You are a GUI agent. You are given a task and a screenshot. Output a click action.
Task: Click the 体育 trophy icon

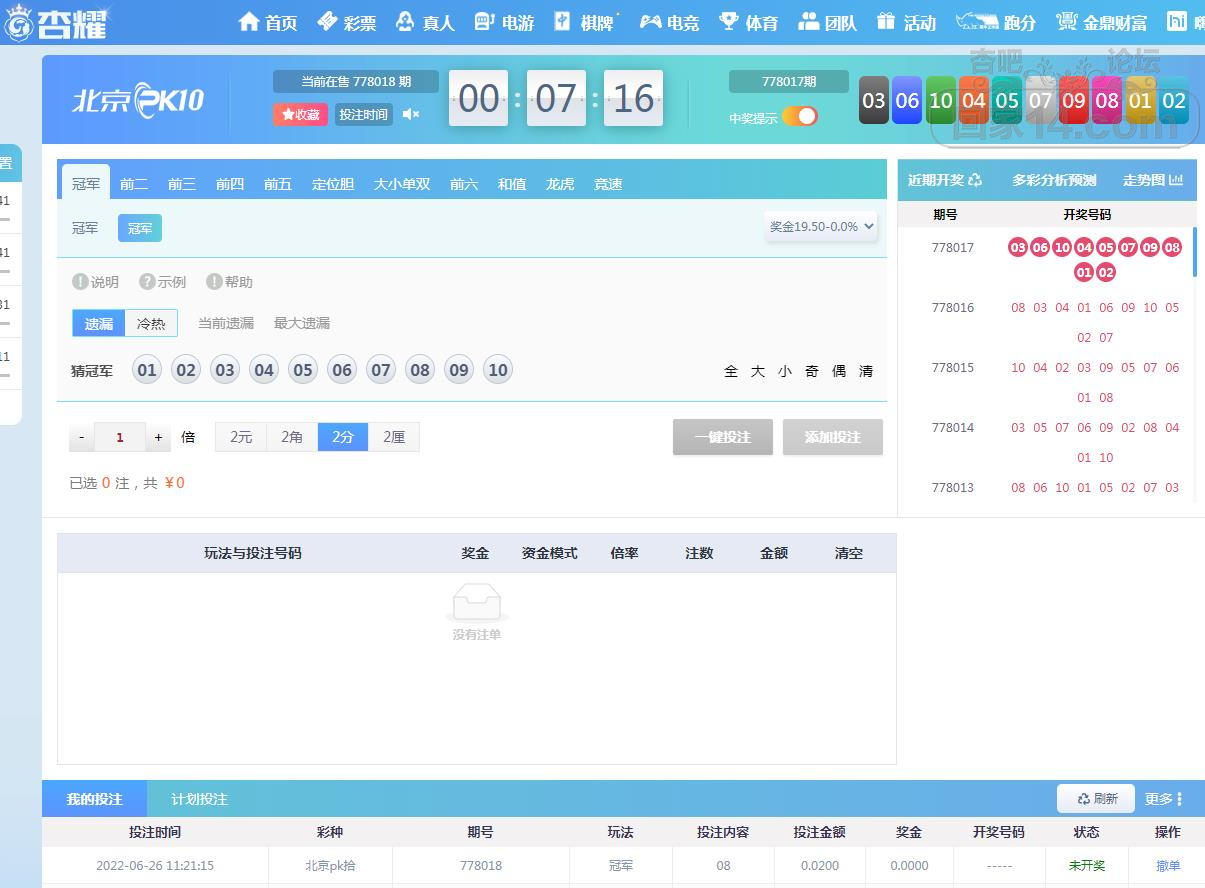729,21
